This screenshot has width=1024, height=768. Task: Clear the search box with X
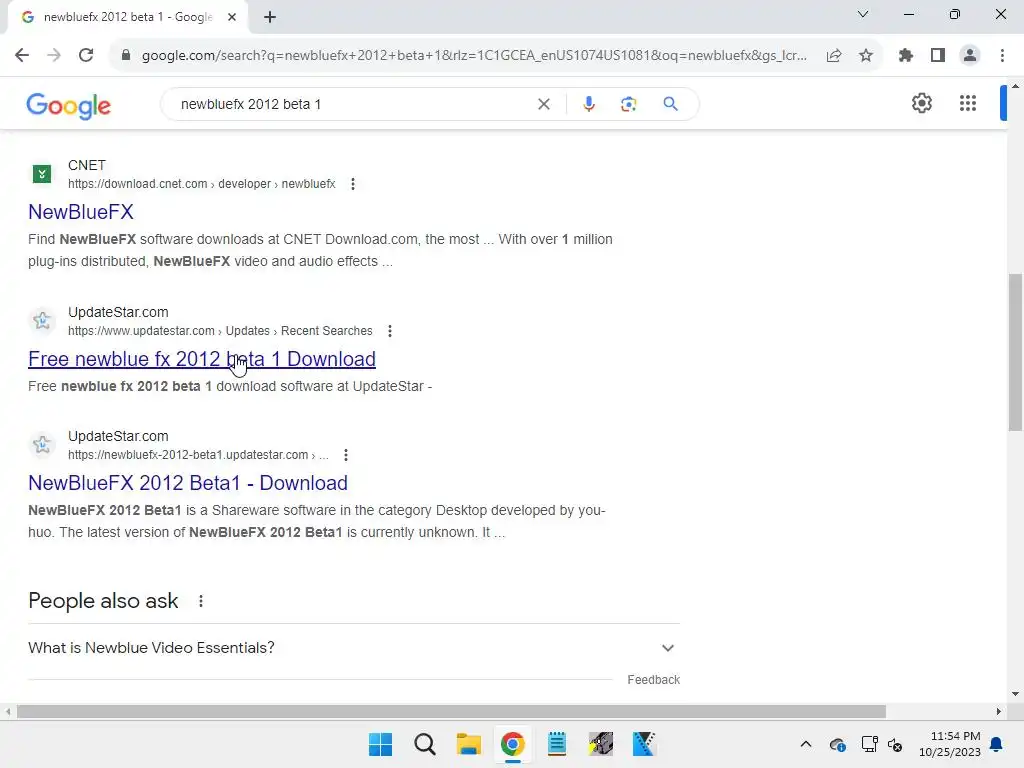click(543, 104)
